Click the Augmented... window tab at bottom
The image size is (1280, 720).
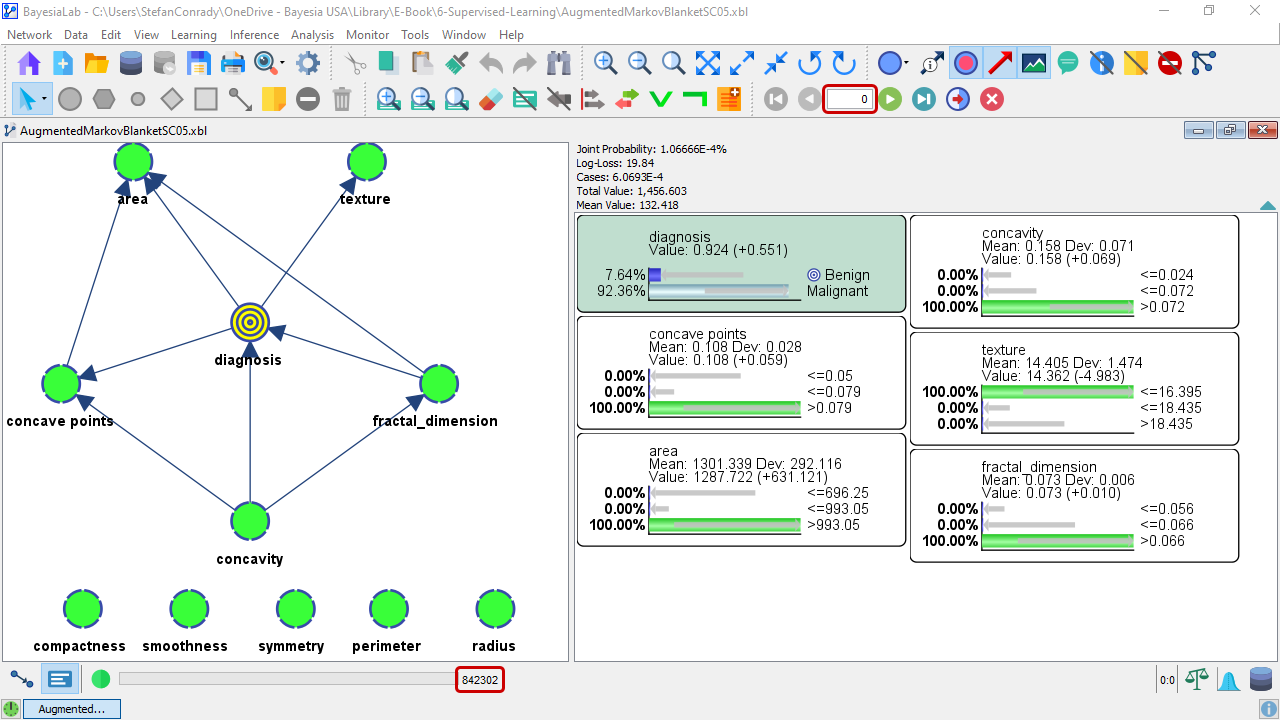[71, 709]
